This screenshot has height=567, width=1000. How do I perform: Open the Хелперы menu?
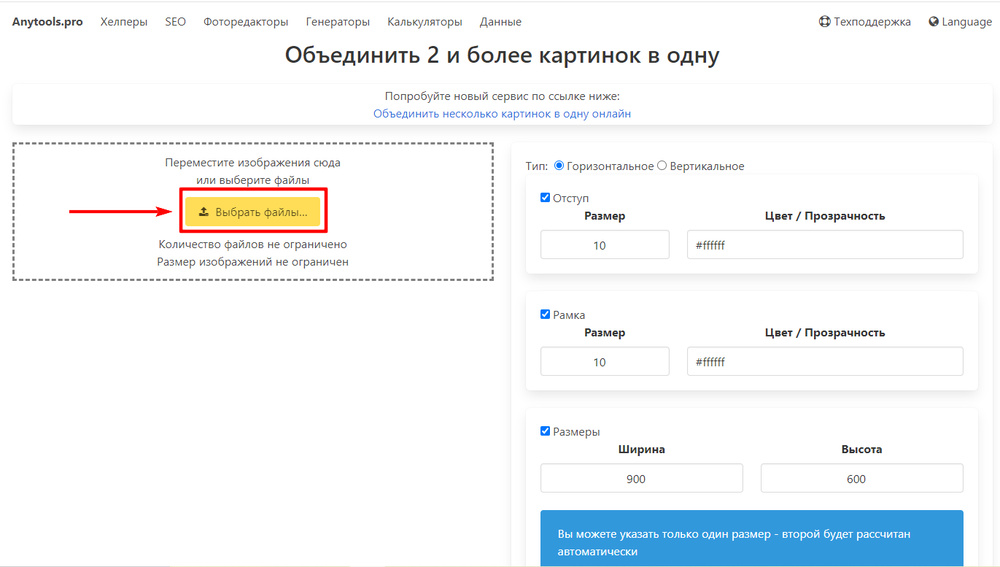(124, 22)
